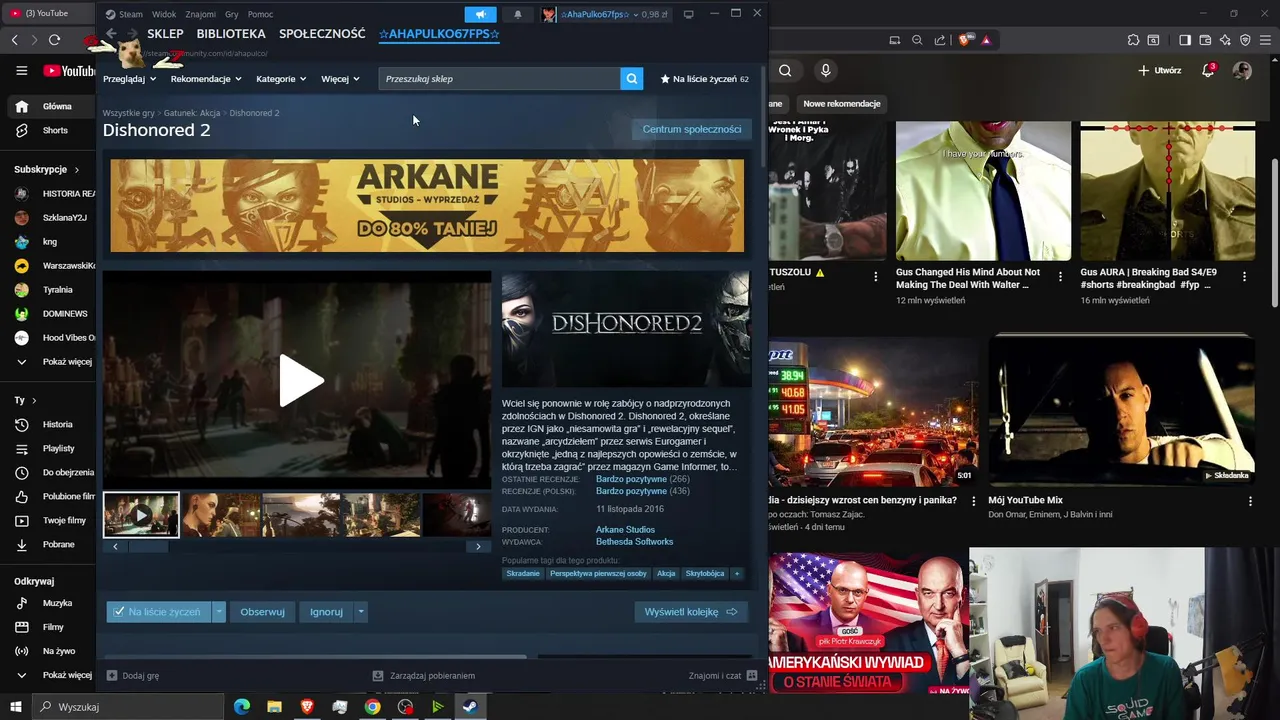Image resolution: width=1280 pixels, height=720 pixels.
Task: Toggle the 'Na liście życzeń' wishlist checkbox button
Action: 157,612
